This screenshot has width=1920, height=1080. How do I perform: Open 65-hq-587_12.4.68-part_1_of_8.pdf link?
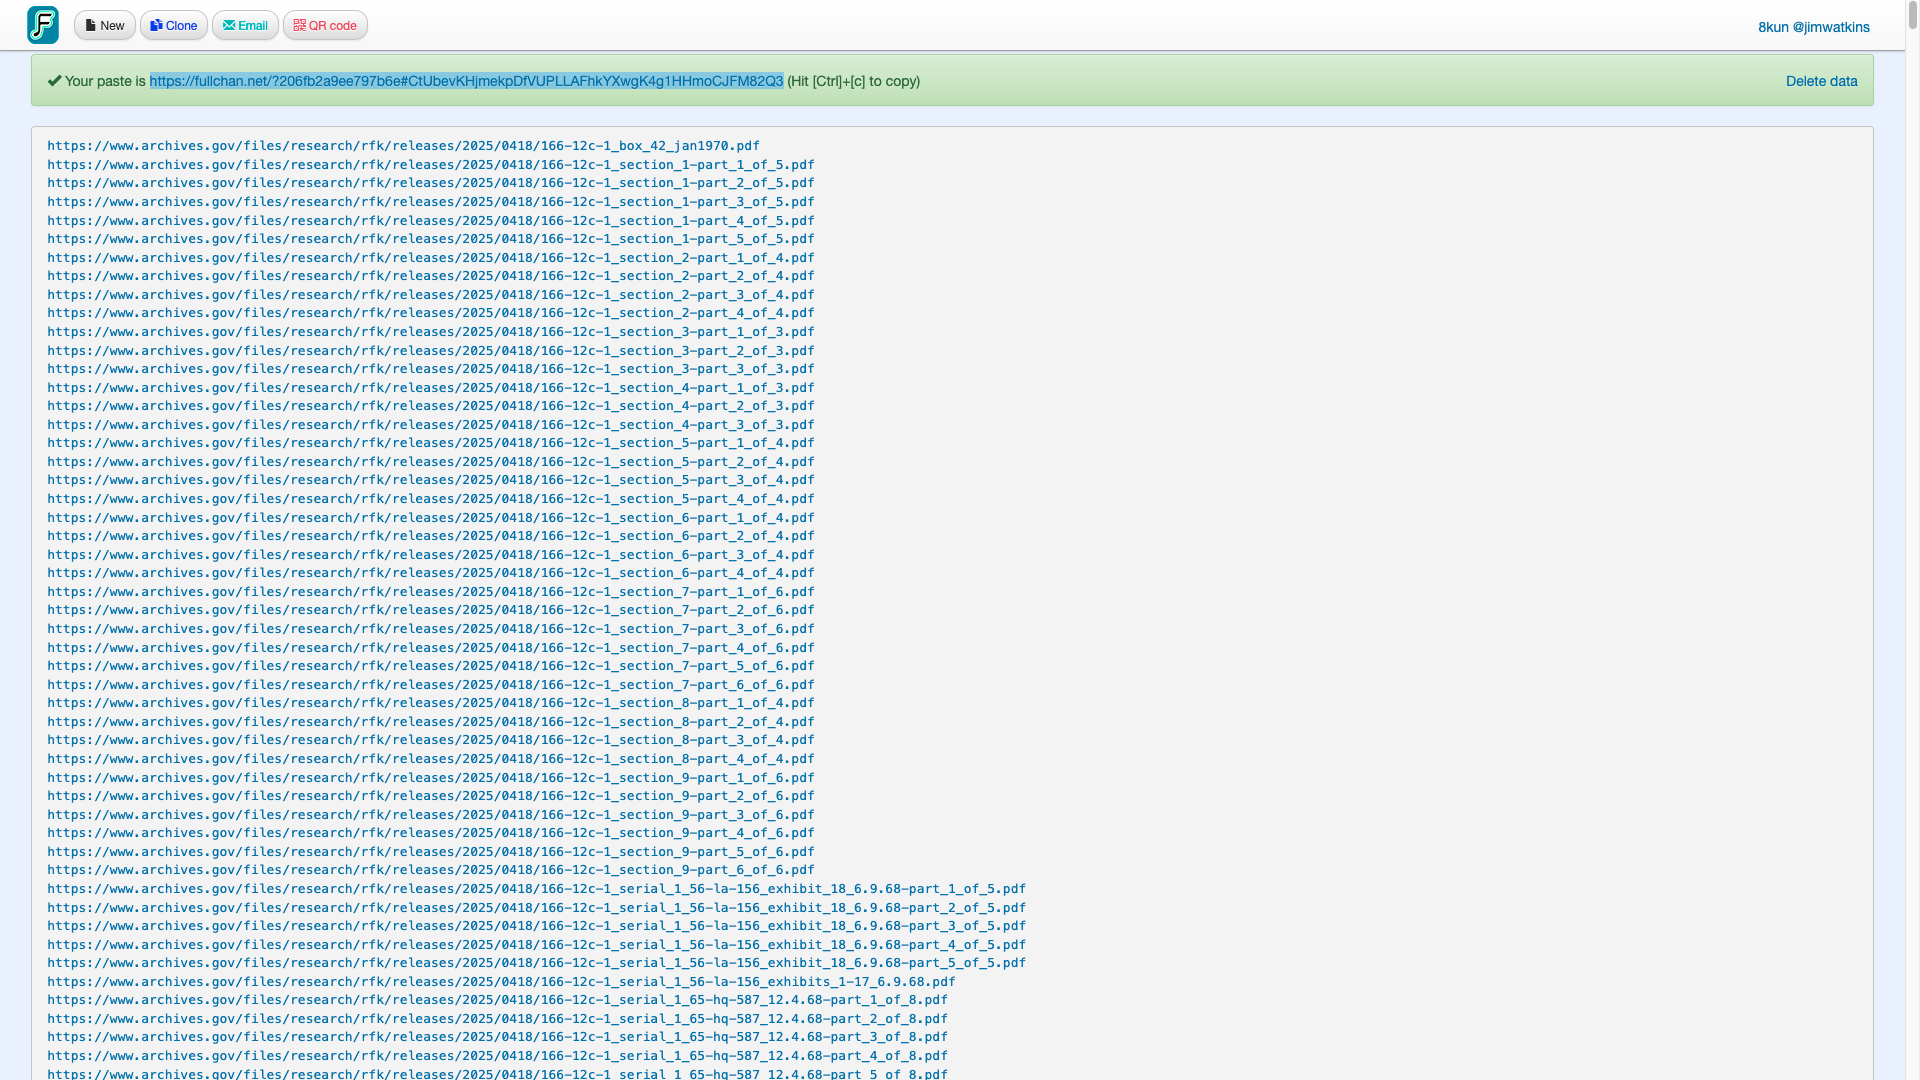coord(497,1000)
